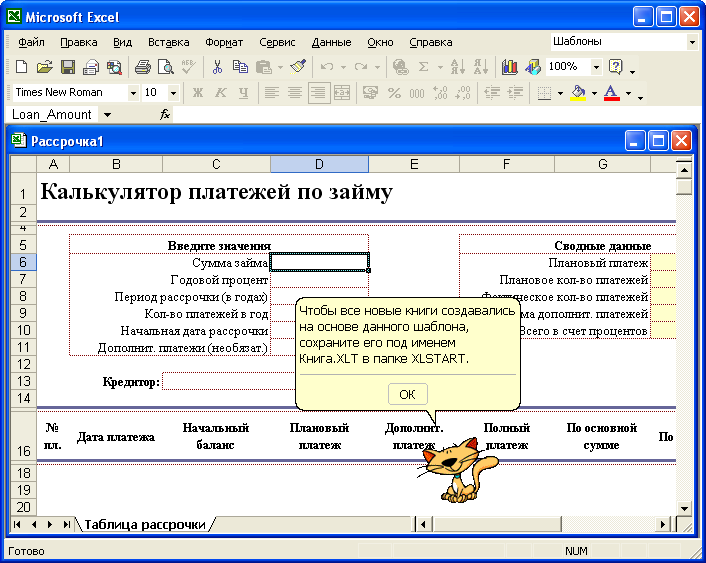Open the Drawing toolbar icon
706x563 pixels.
[x=533, y=67]
